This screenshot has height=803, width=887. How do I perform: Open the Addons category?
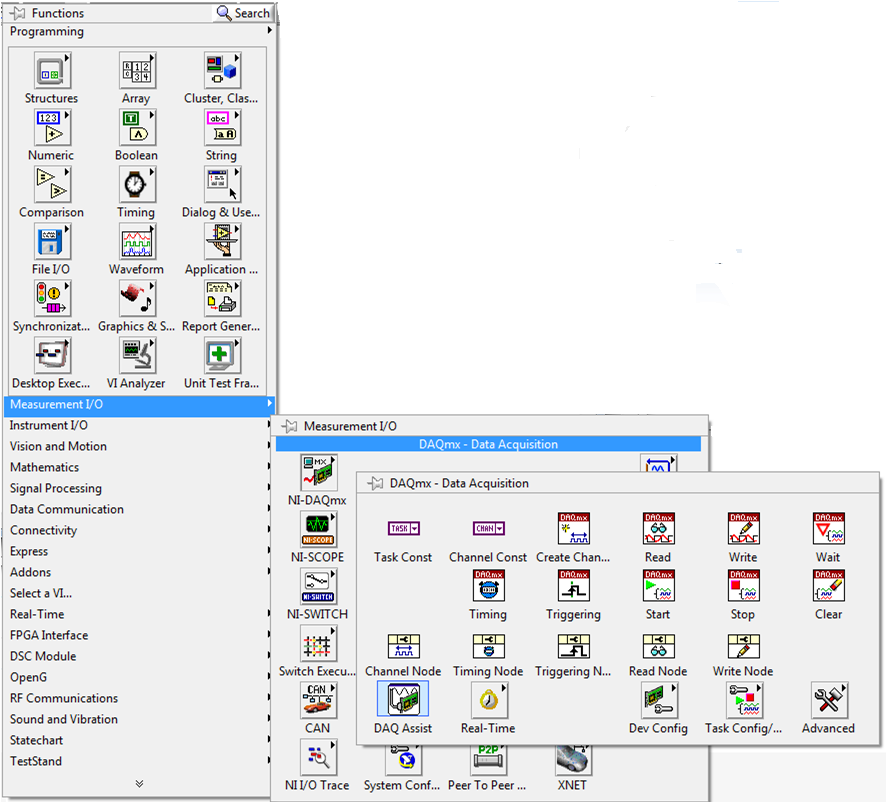point(139,572)
